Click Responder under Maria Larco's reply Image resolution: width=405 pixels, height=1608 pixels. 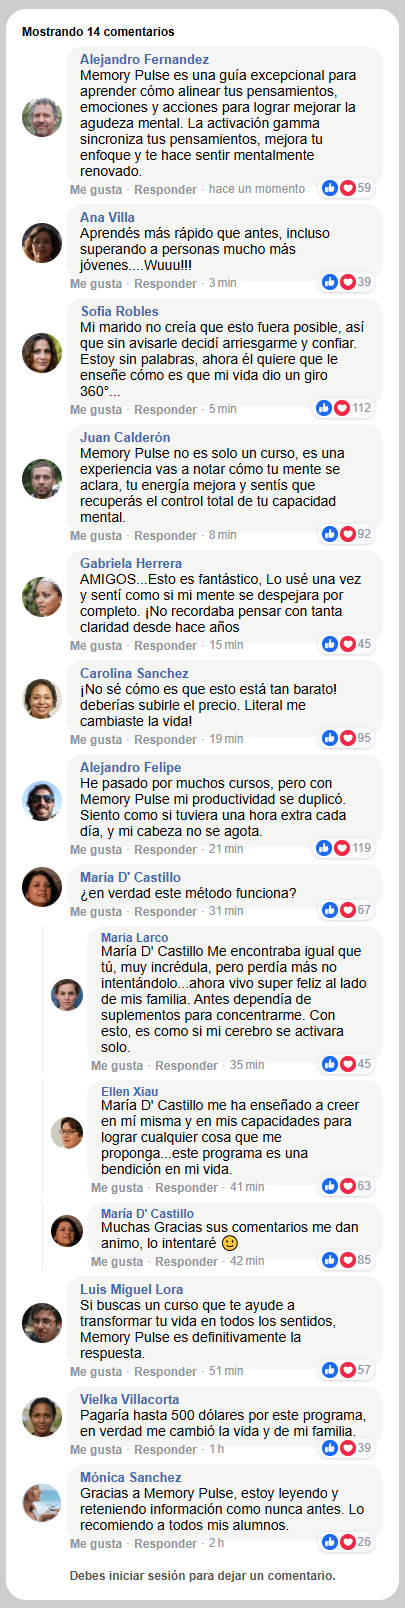pos(186,1066)
